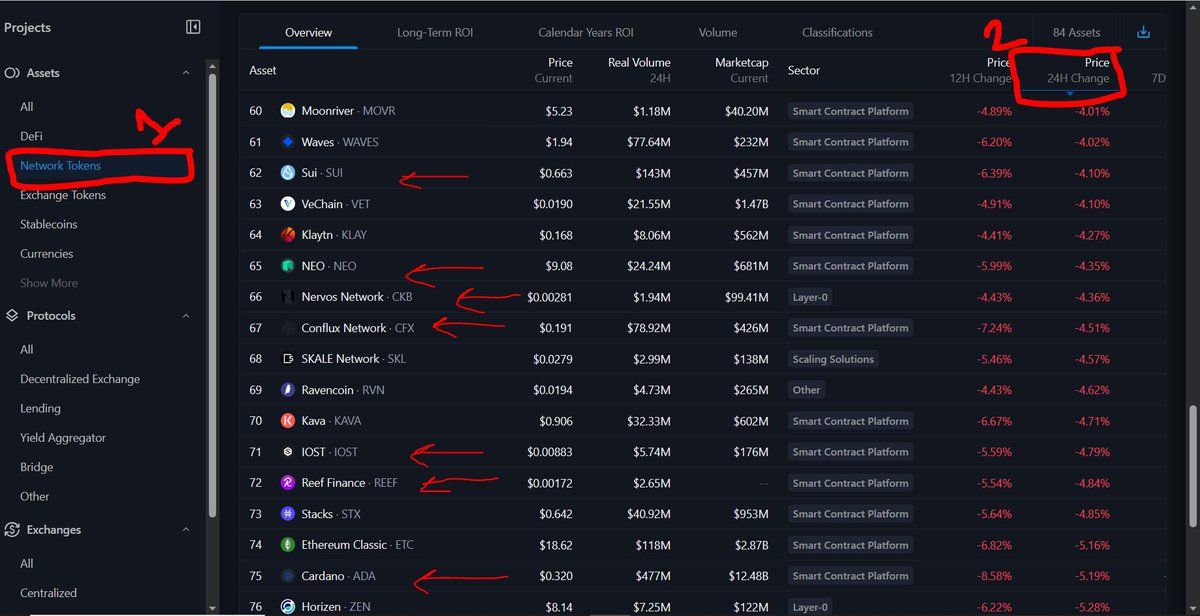Click the Nervos Network token logo
Viewport: 1200px width, 616px height.
pyautogui.click(x=288, y=297)
